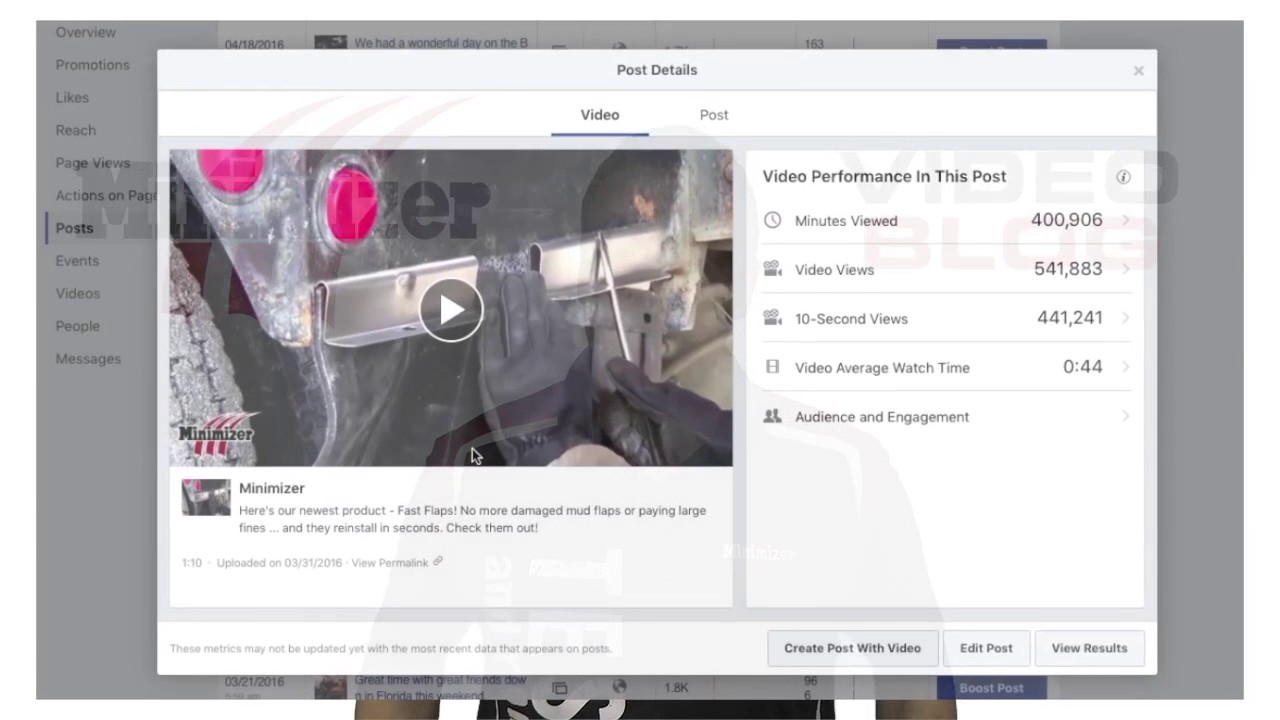Play the Fast Flaps video
The width and height of the screenshot is (1280, 720).
[451, 310]
